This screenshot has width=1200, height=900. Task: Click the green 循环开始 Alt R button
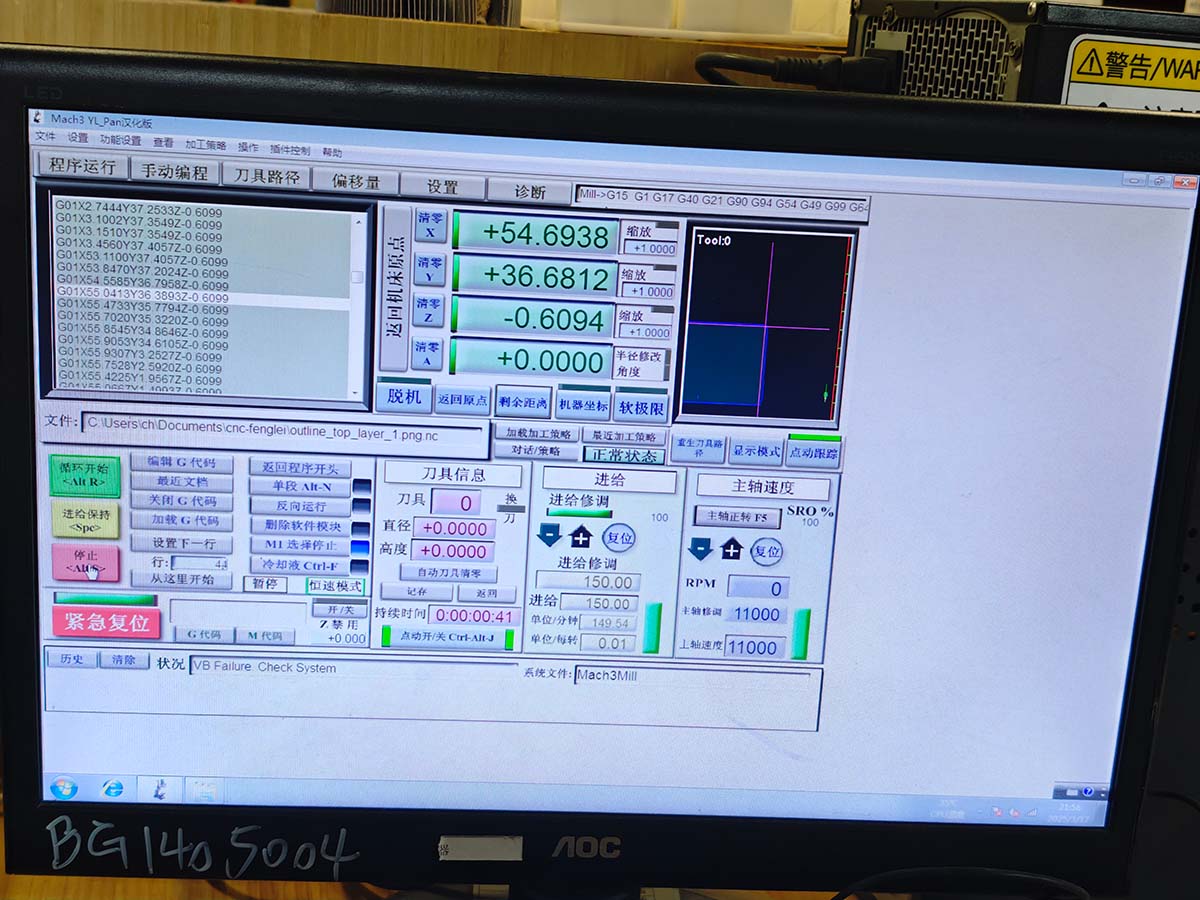click(x=85, y=476)
